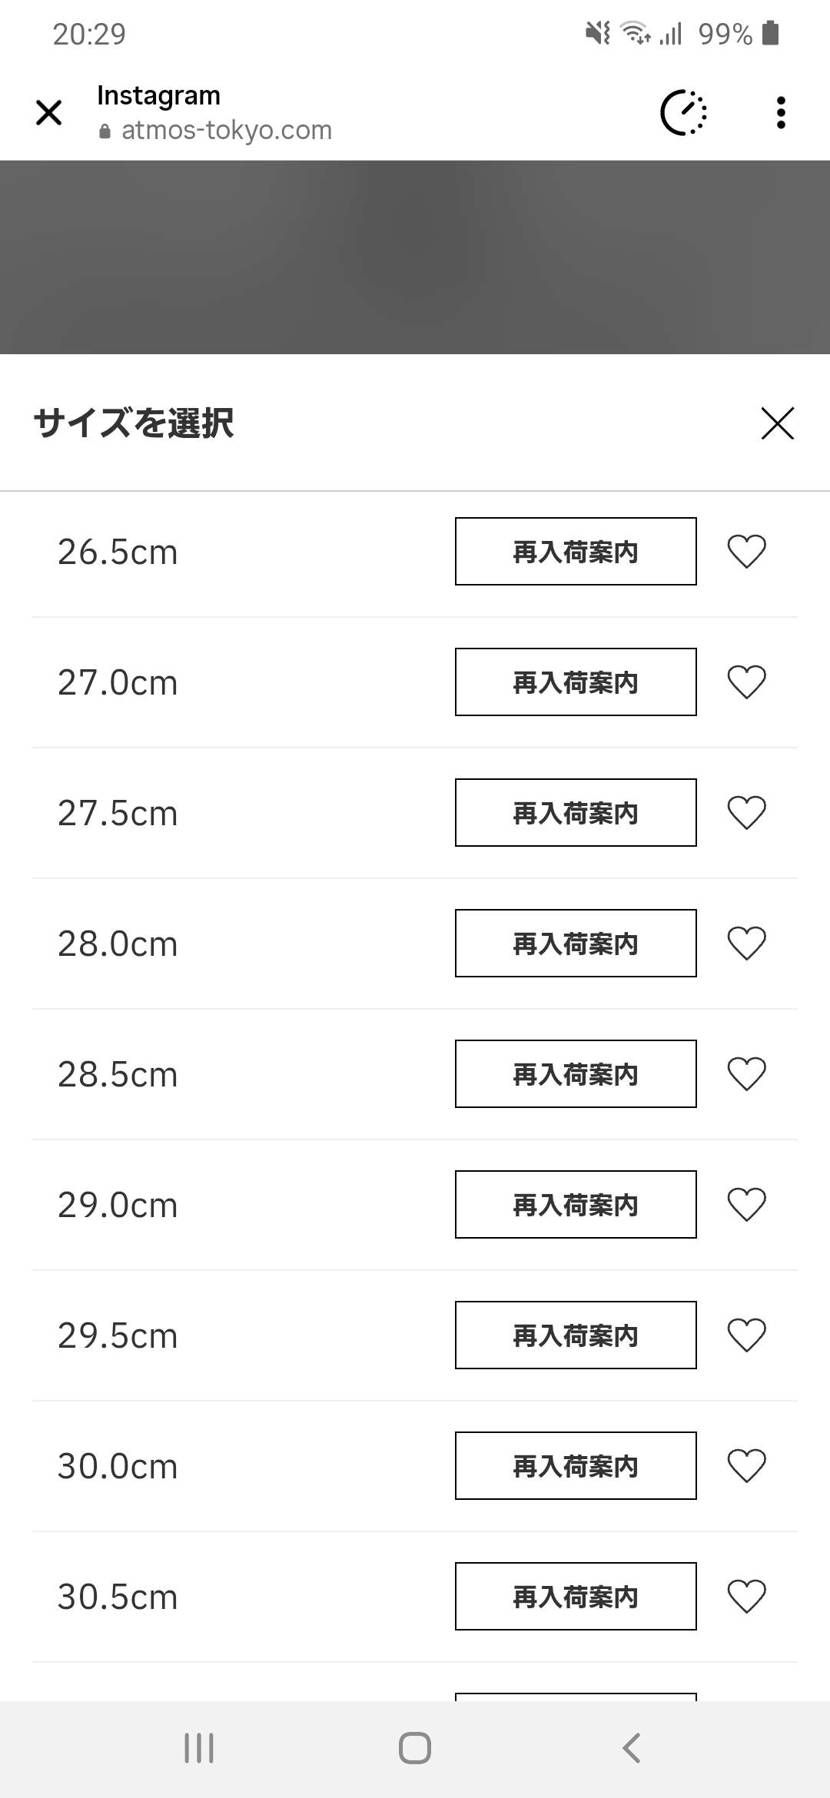
Task: Toggle the wishlist heart for 27.0cm
Action: point(746,682)
